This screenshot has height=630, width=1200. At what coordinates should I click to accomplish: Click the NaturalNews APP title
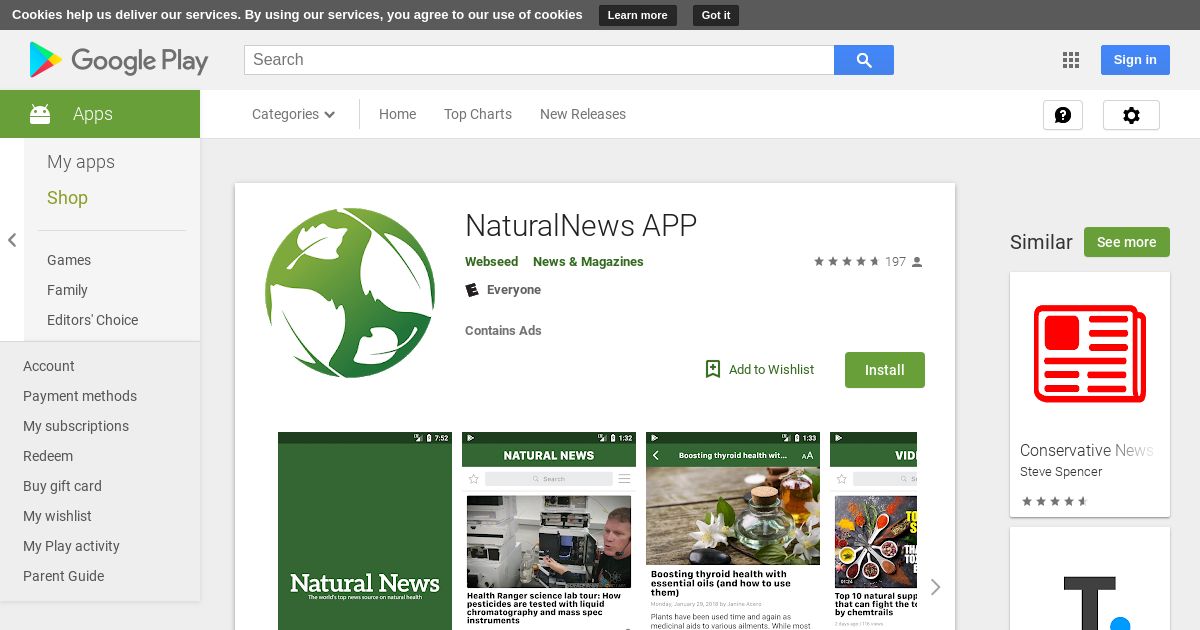(x=581, y=225)
